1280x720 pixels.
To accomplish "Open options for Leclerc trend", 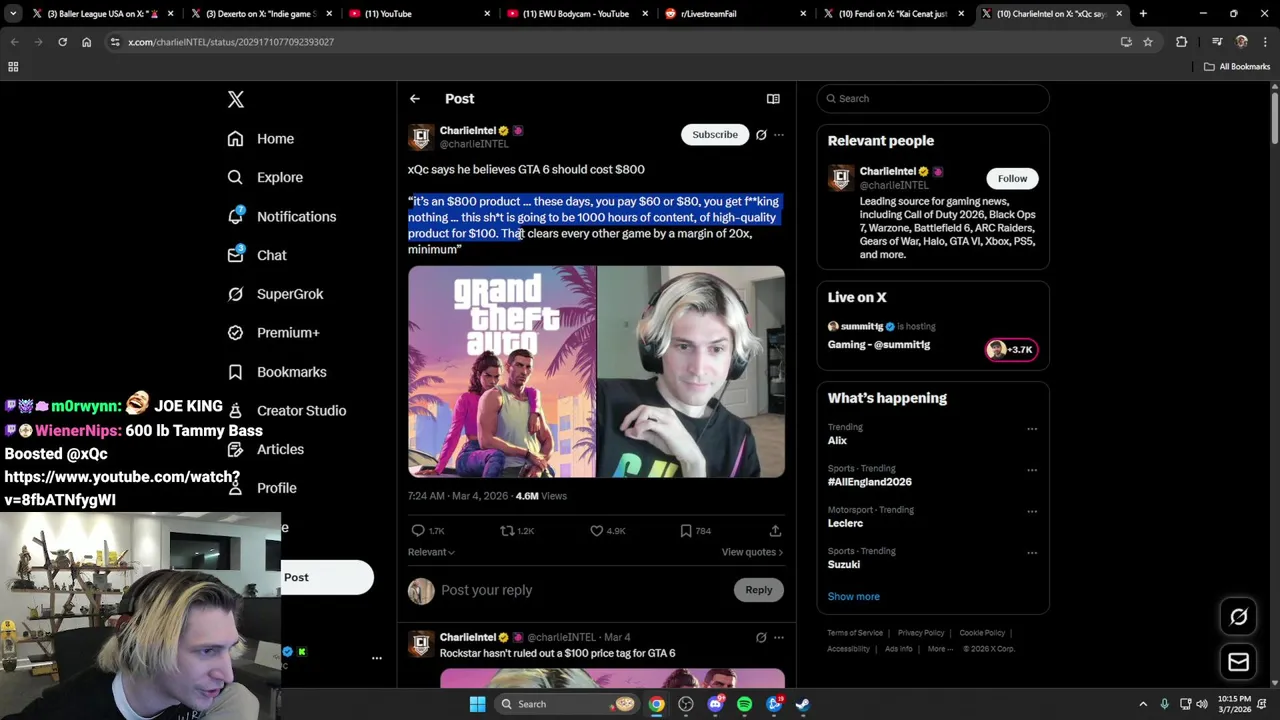I will pyautogui.click(x=1032, y=511).
